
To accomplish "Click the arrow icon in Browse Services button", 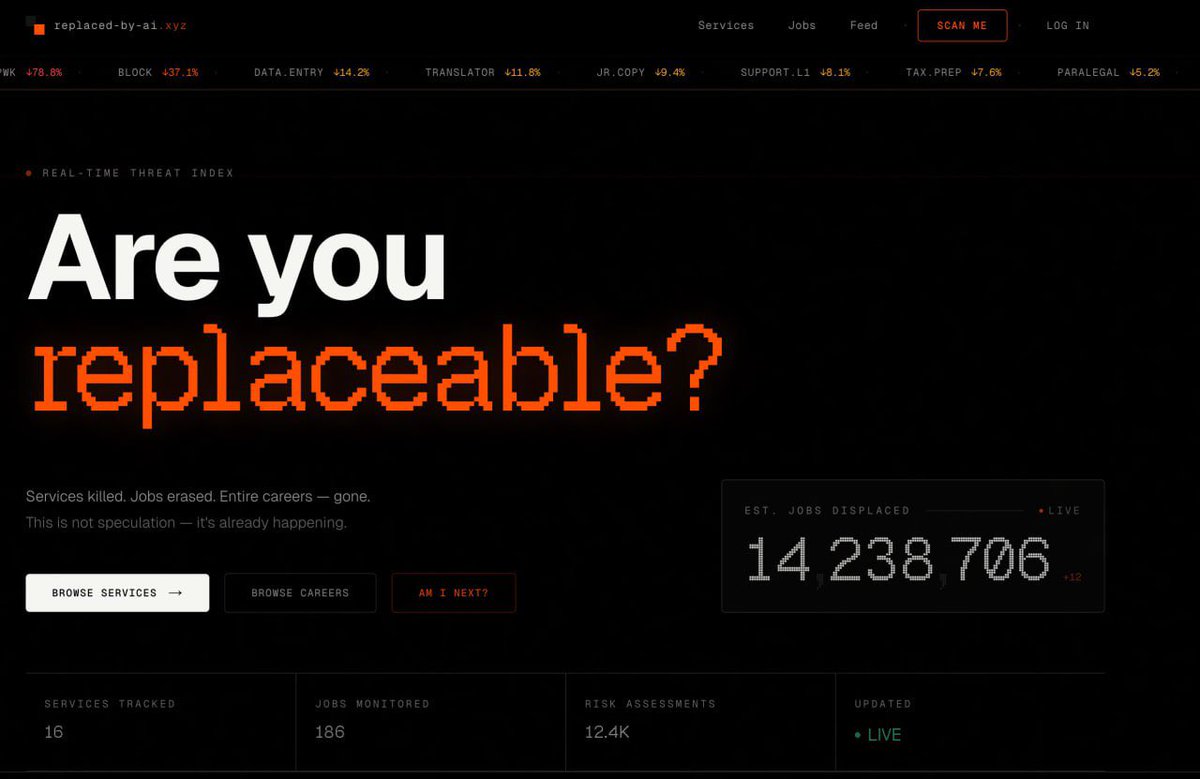I will (x=176, y=593).
